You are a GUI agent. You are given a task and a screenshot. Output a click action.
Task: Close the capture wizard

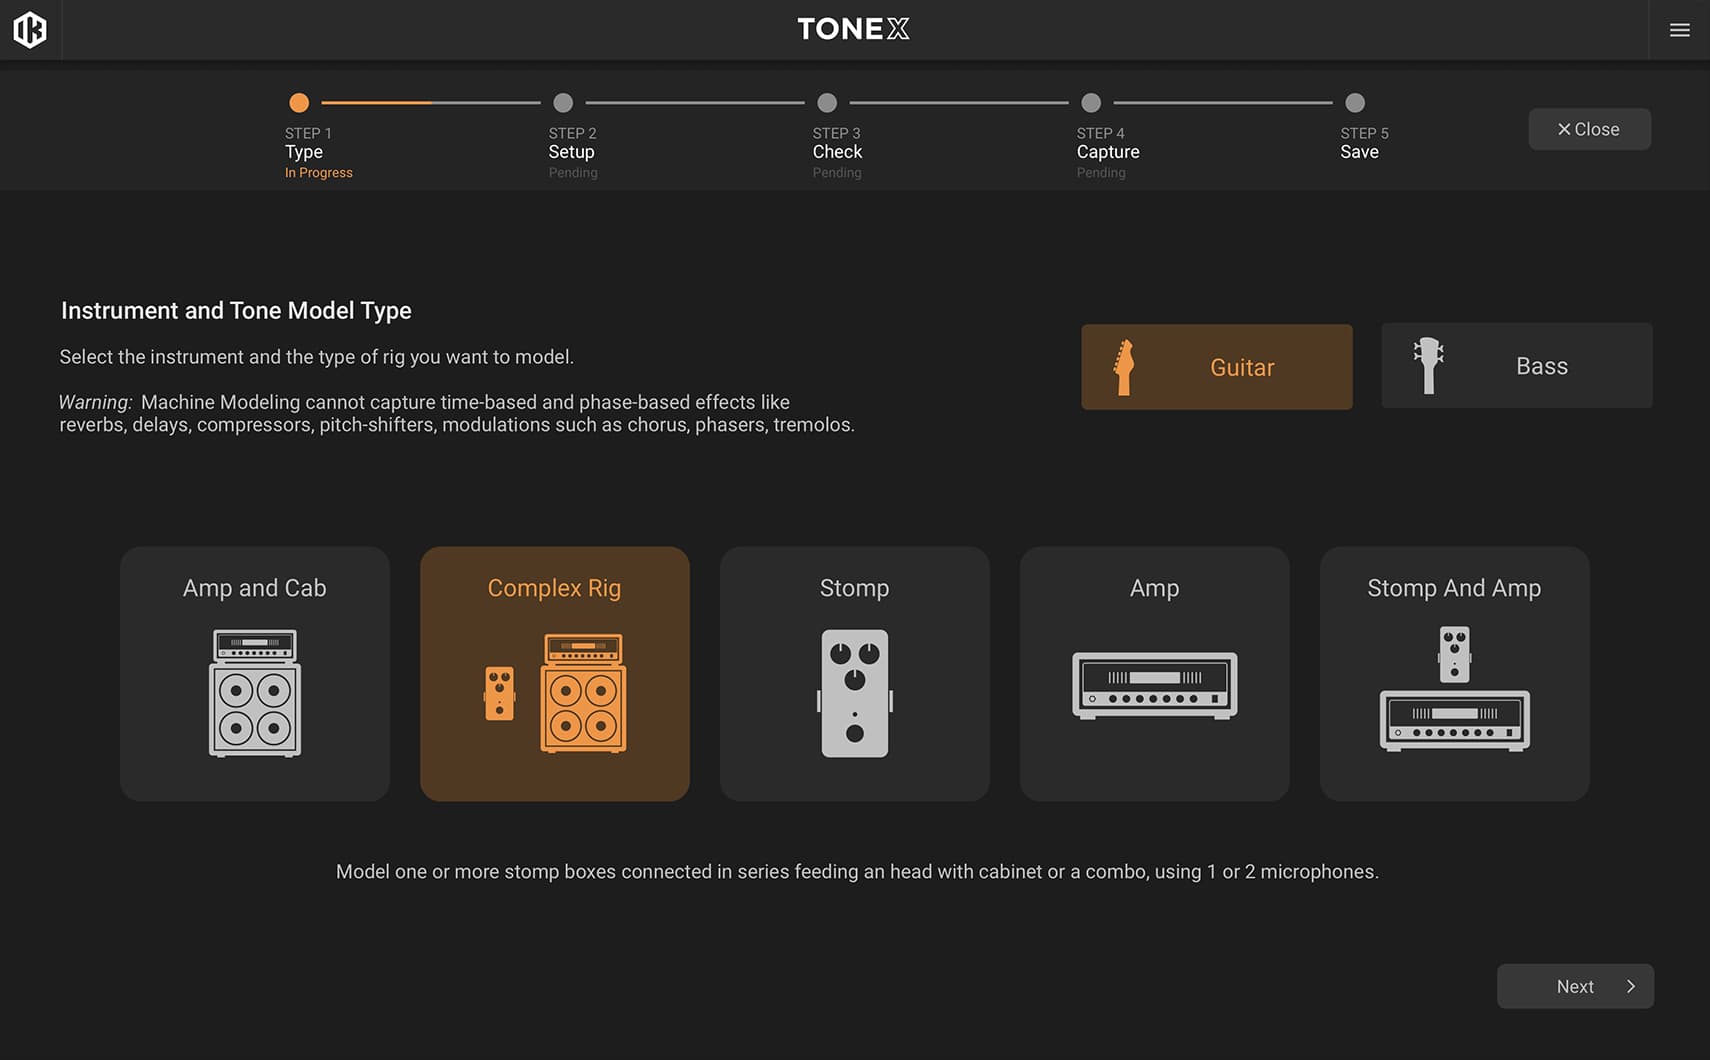pyautogui.click(x=1589, y=128)
